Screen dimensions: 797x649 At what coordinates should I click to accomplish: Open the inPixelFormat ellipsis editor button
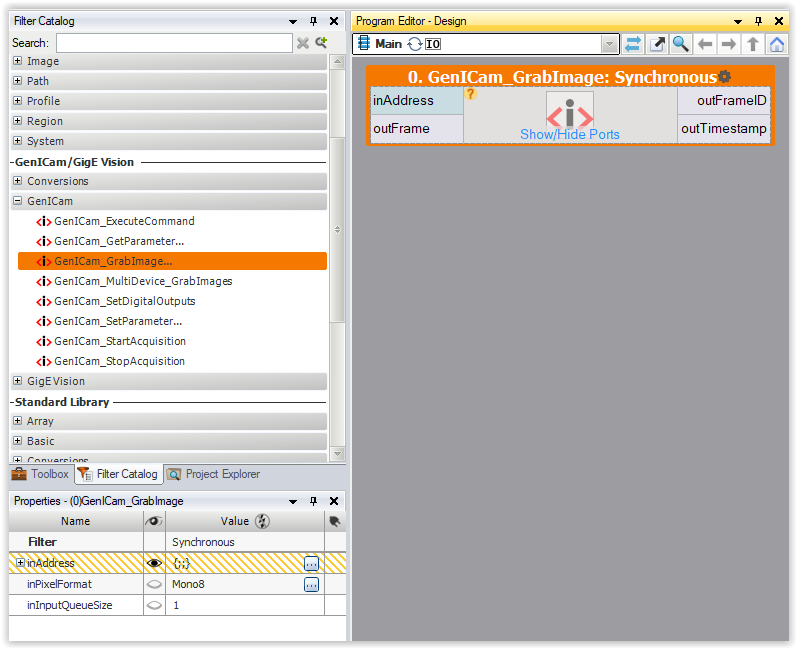point(311,584)
